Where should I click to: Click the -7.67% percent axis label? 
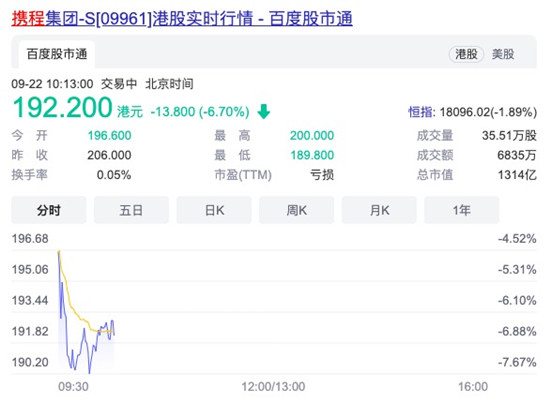pos(517,362)
